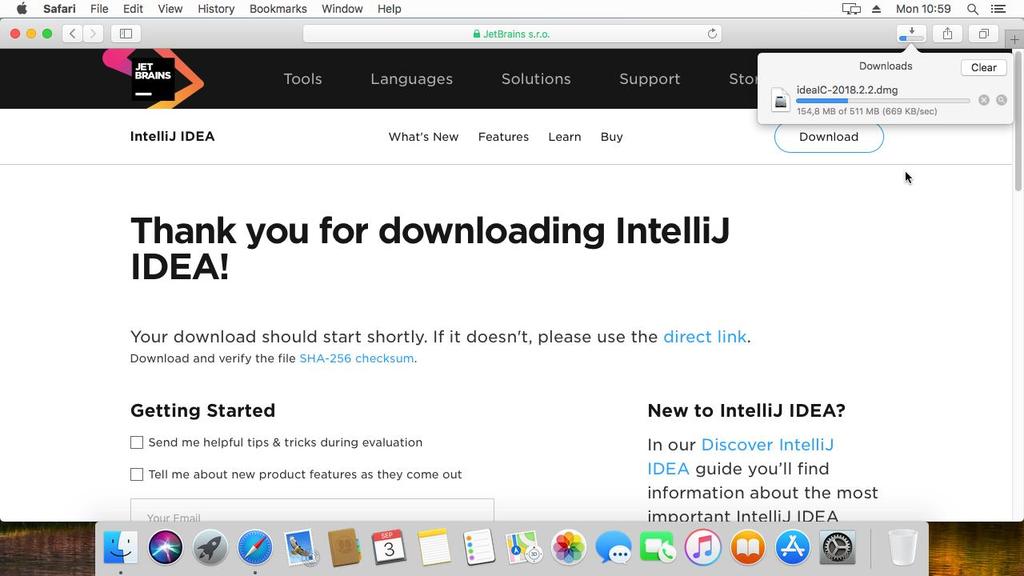Open Launchpad rocket icon in dock
The width and height of the screenshot is (1024, 576).
(210, 547)
